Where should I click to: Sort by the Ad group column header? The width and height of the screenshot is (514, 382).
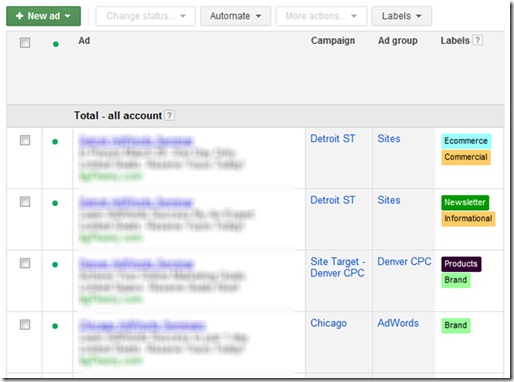397,41
